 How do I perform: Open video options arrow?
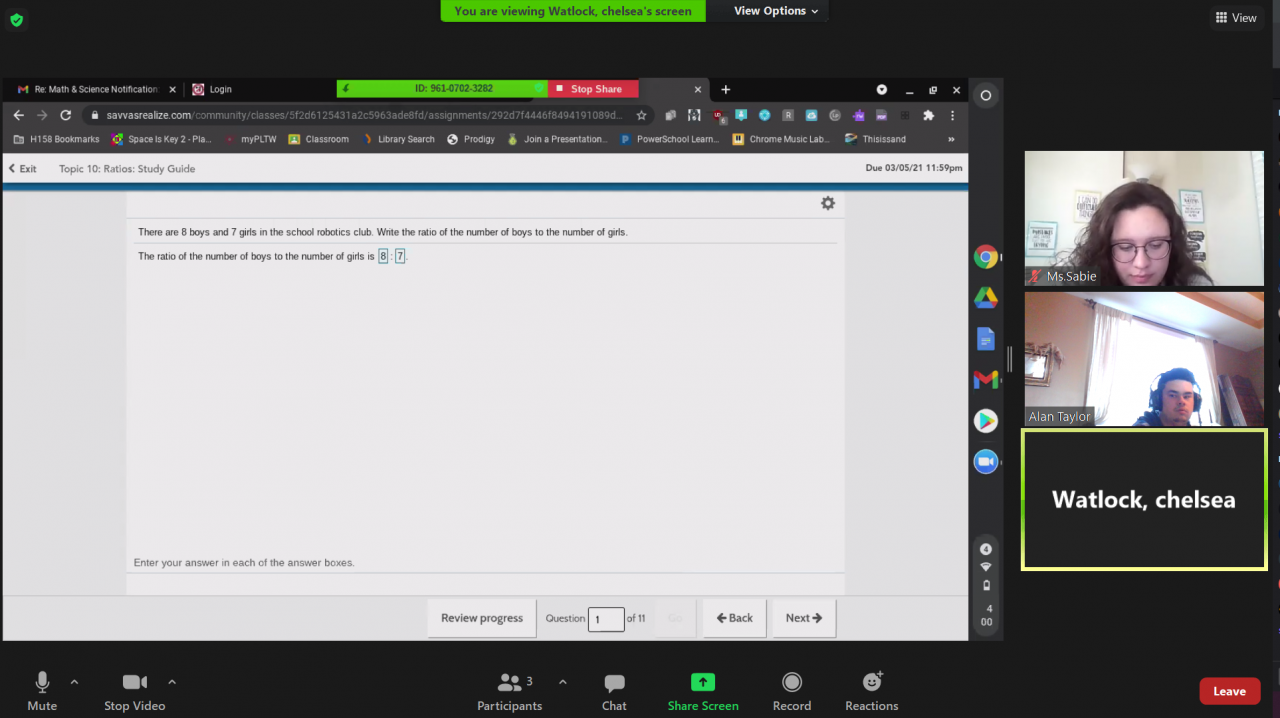point(172,682)
